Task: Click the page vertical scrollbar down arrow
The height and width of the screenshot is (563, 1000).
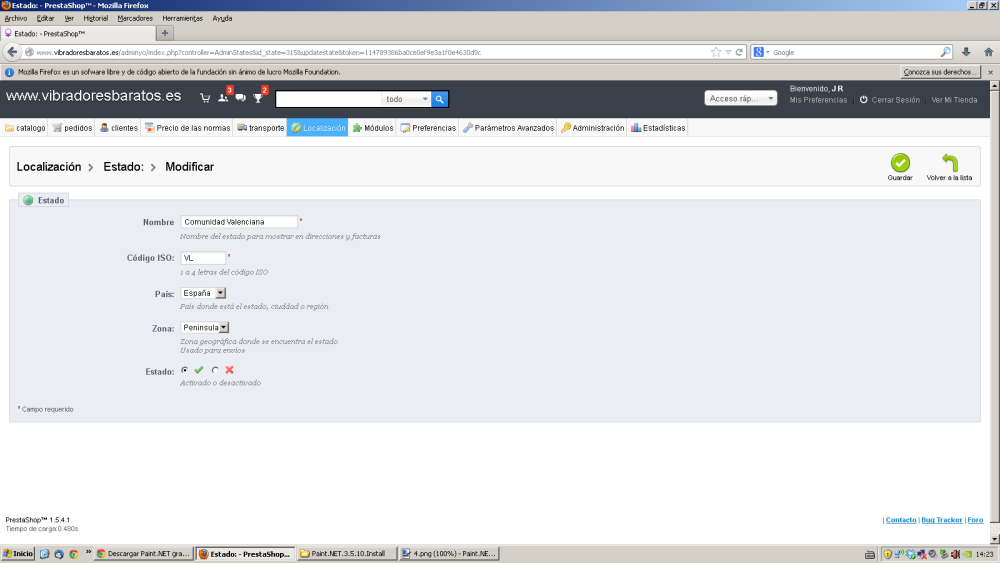Action: (994, 539)
